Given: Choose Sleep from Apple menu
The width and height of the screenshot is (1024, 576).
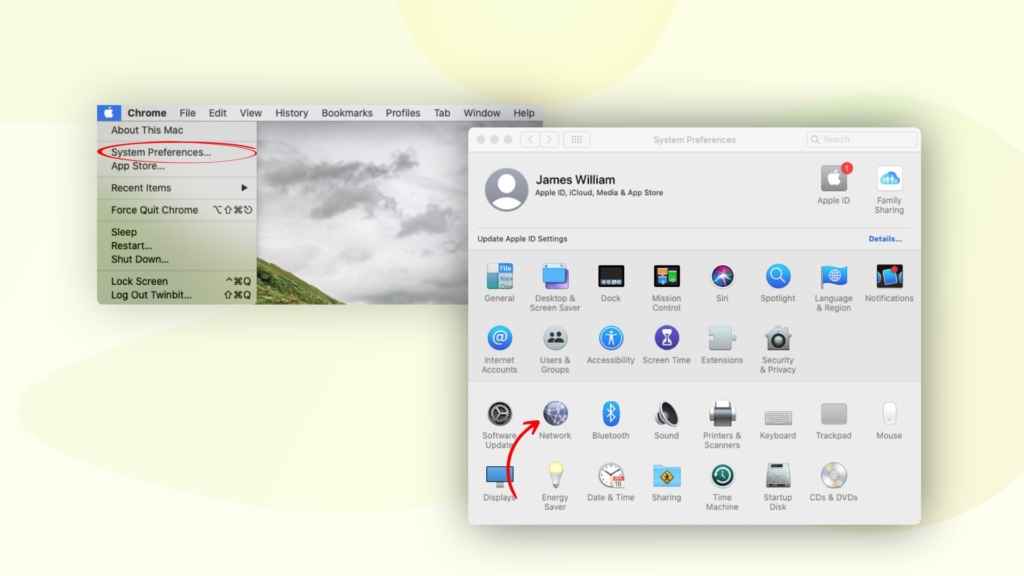Looking at the screenshot, I should click(177, 232).
